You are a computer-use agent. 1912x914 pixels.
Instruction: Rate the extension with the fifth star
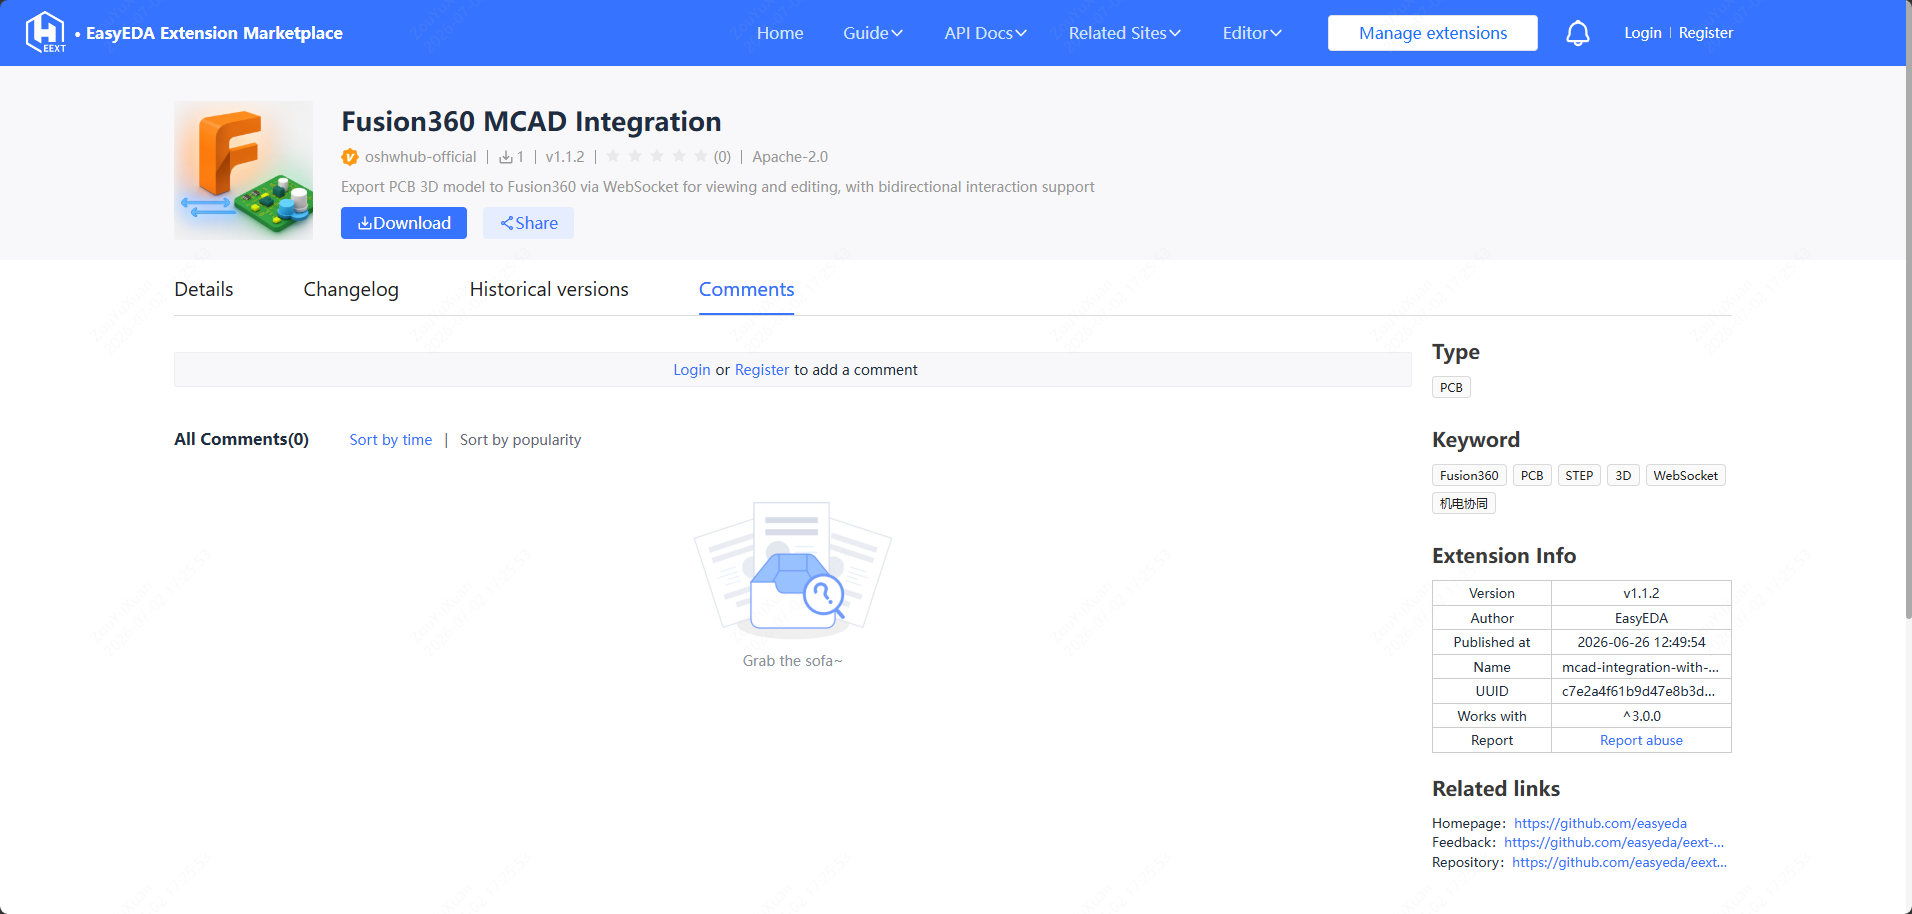tap(701, 156)
